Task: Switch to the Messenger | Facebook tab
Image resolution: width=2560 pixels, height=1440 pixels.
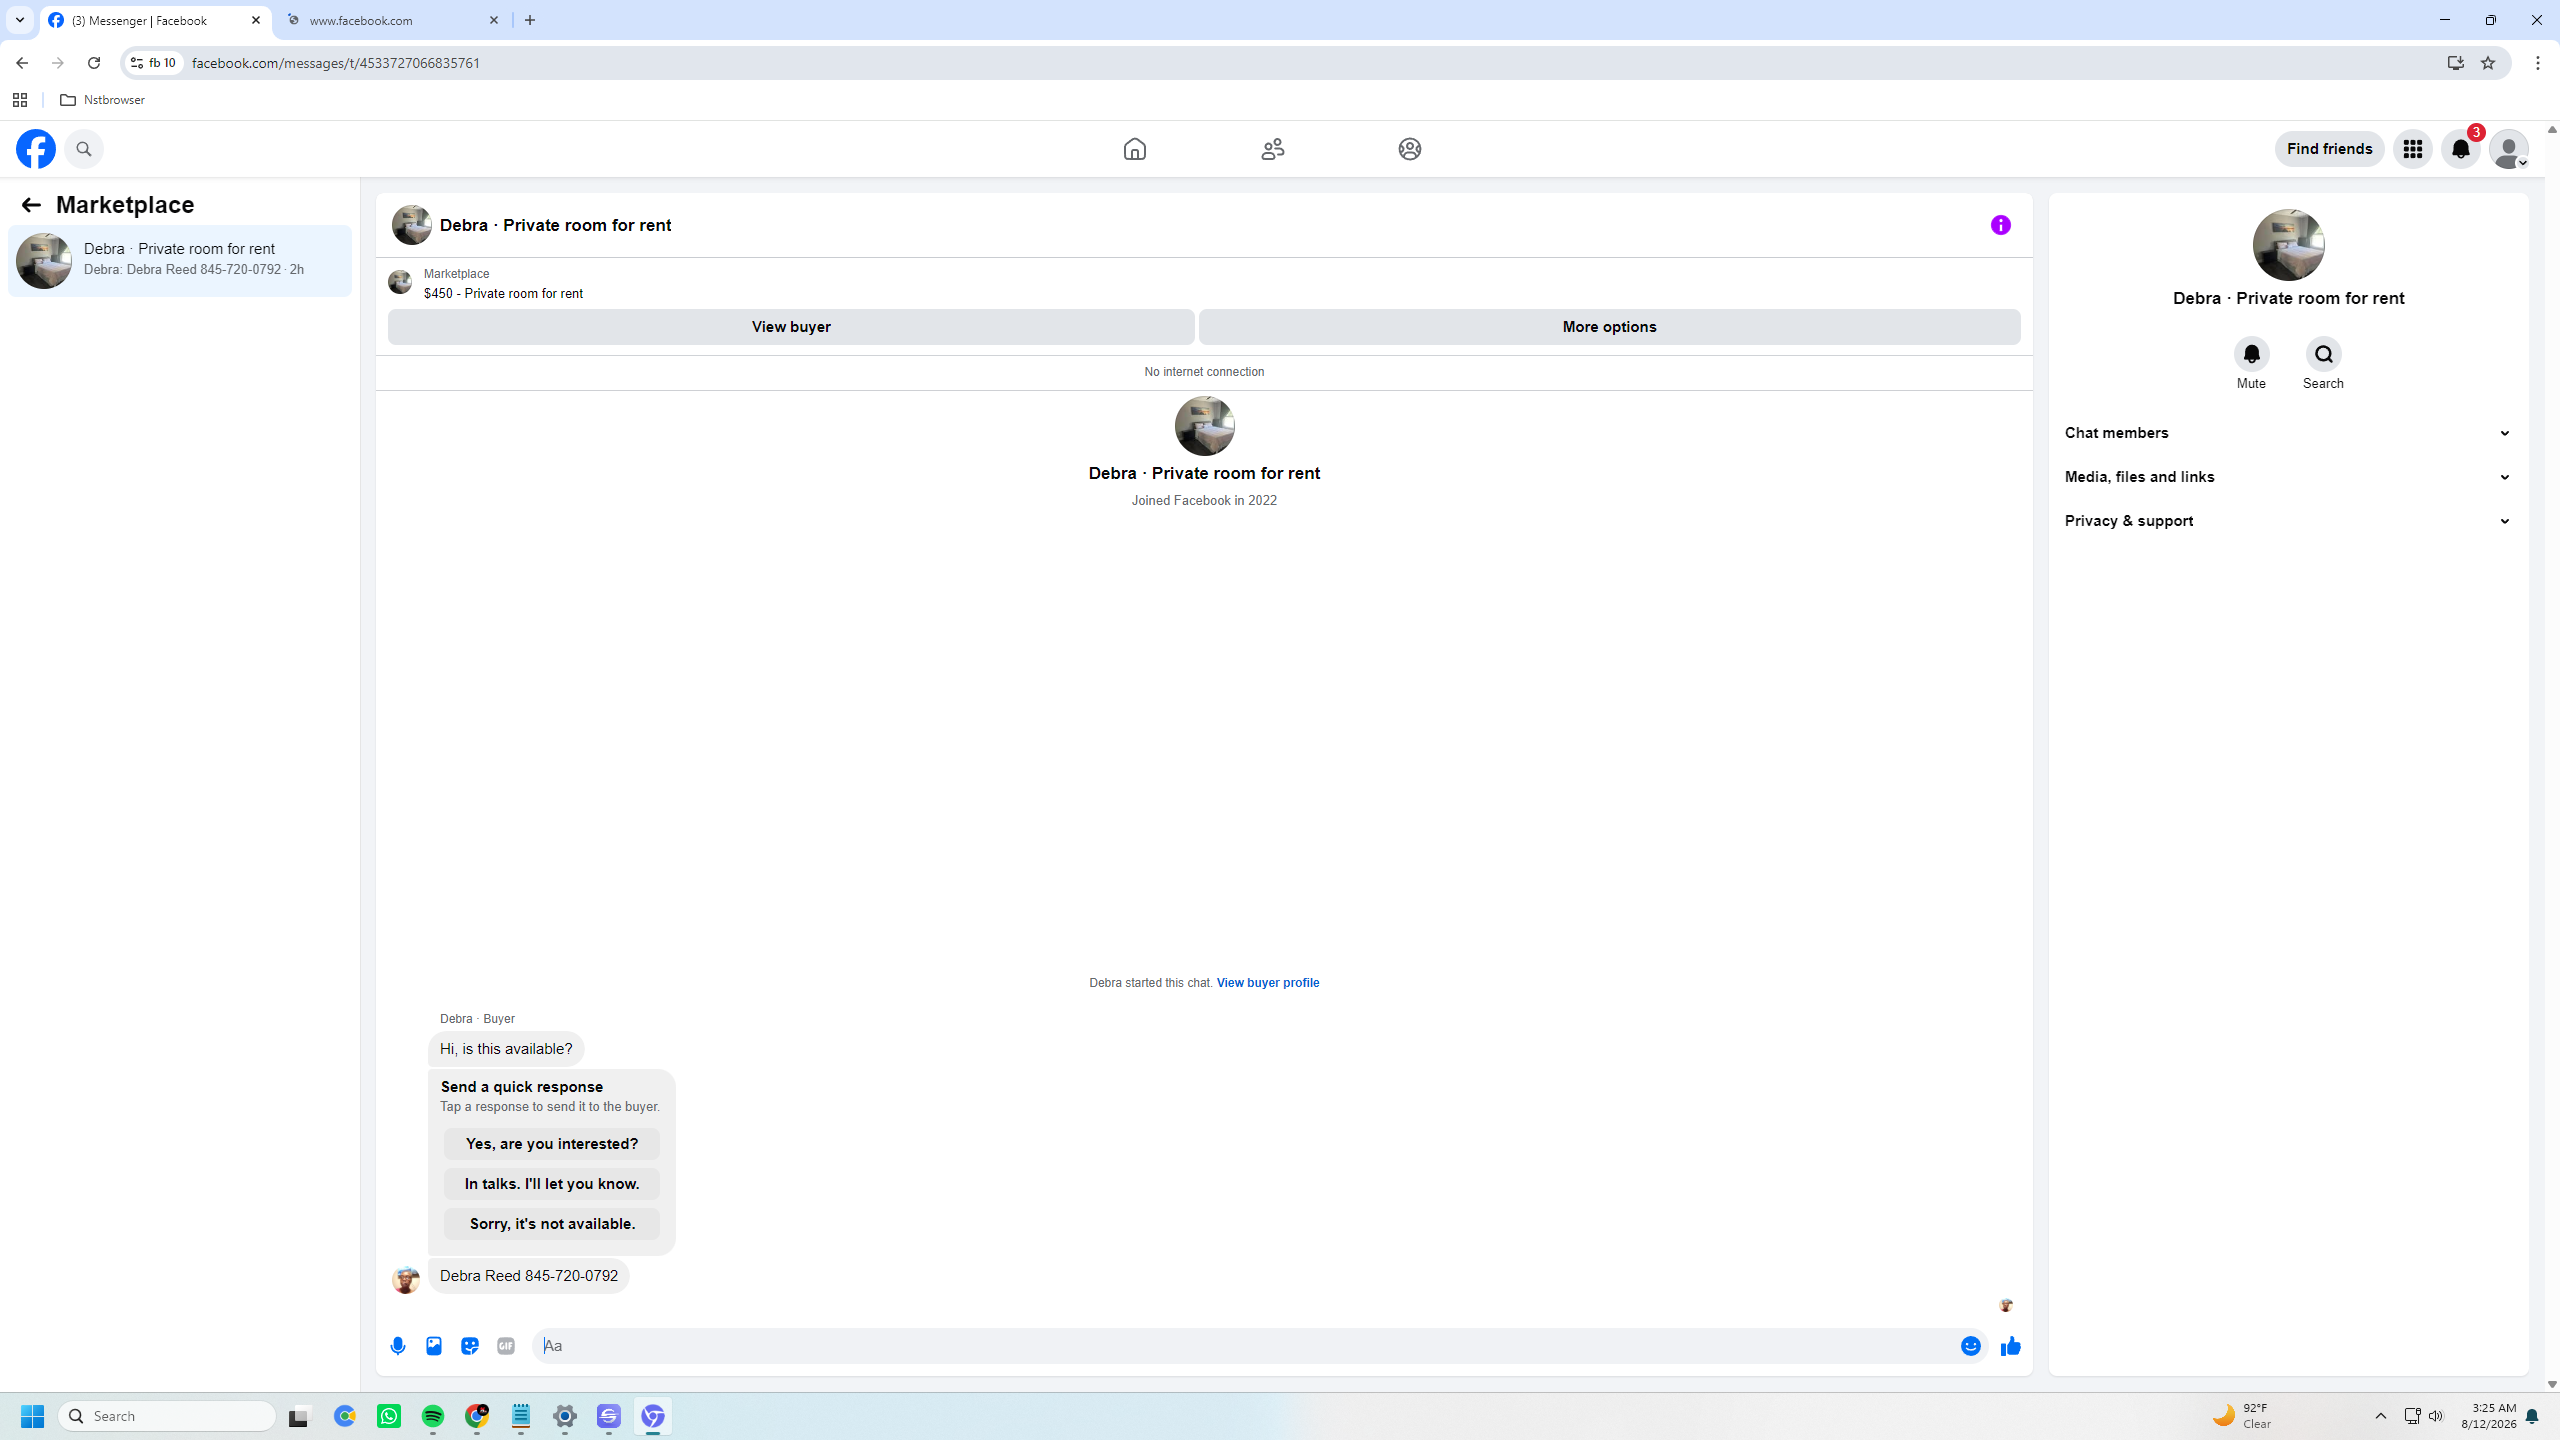Action: tap(155, 20)
